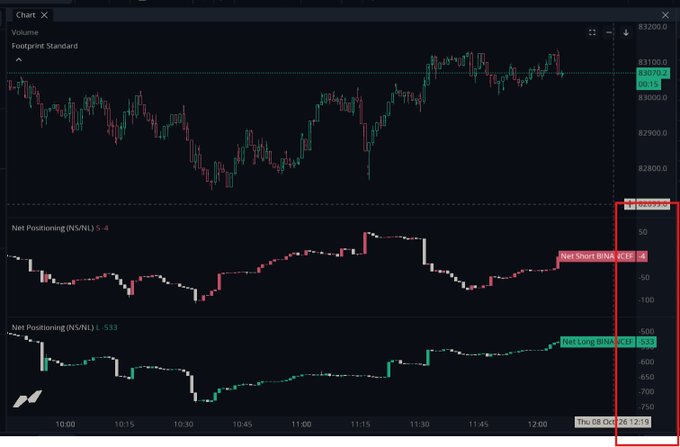Click the Net Short value tag -4
Viewport: 680px width, 447px height.
(642, 256)
